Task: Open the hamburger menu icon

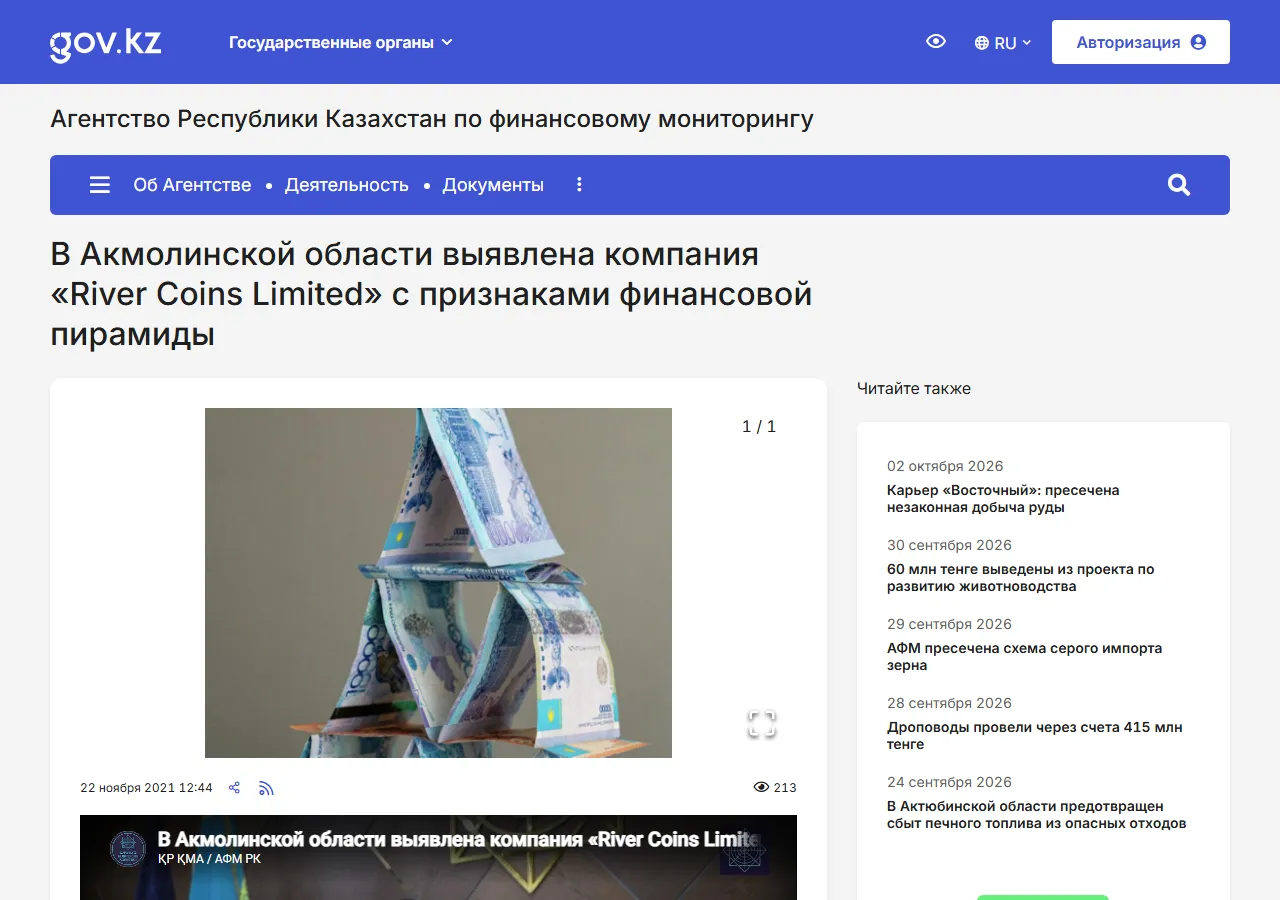Action: (x=100, y=185)
